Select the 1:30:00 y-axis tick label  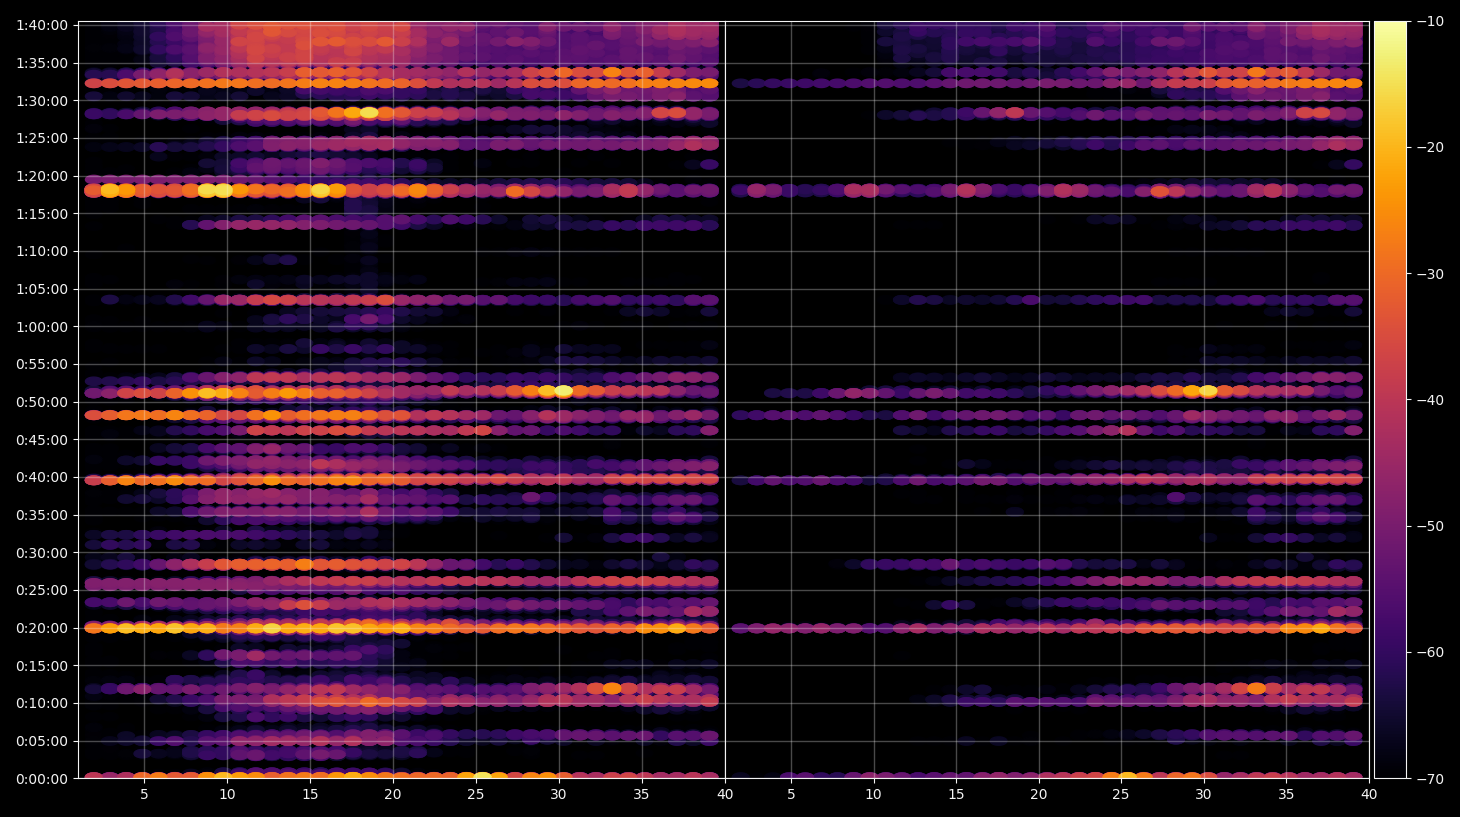[42, 101]
